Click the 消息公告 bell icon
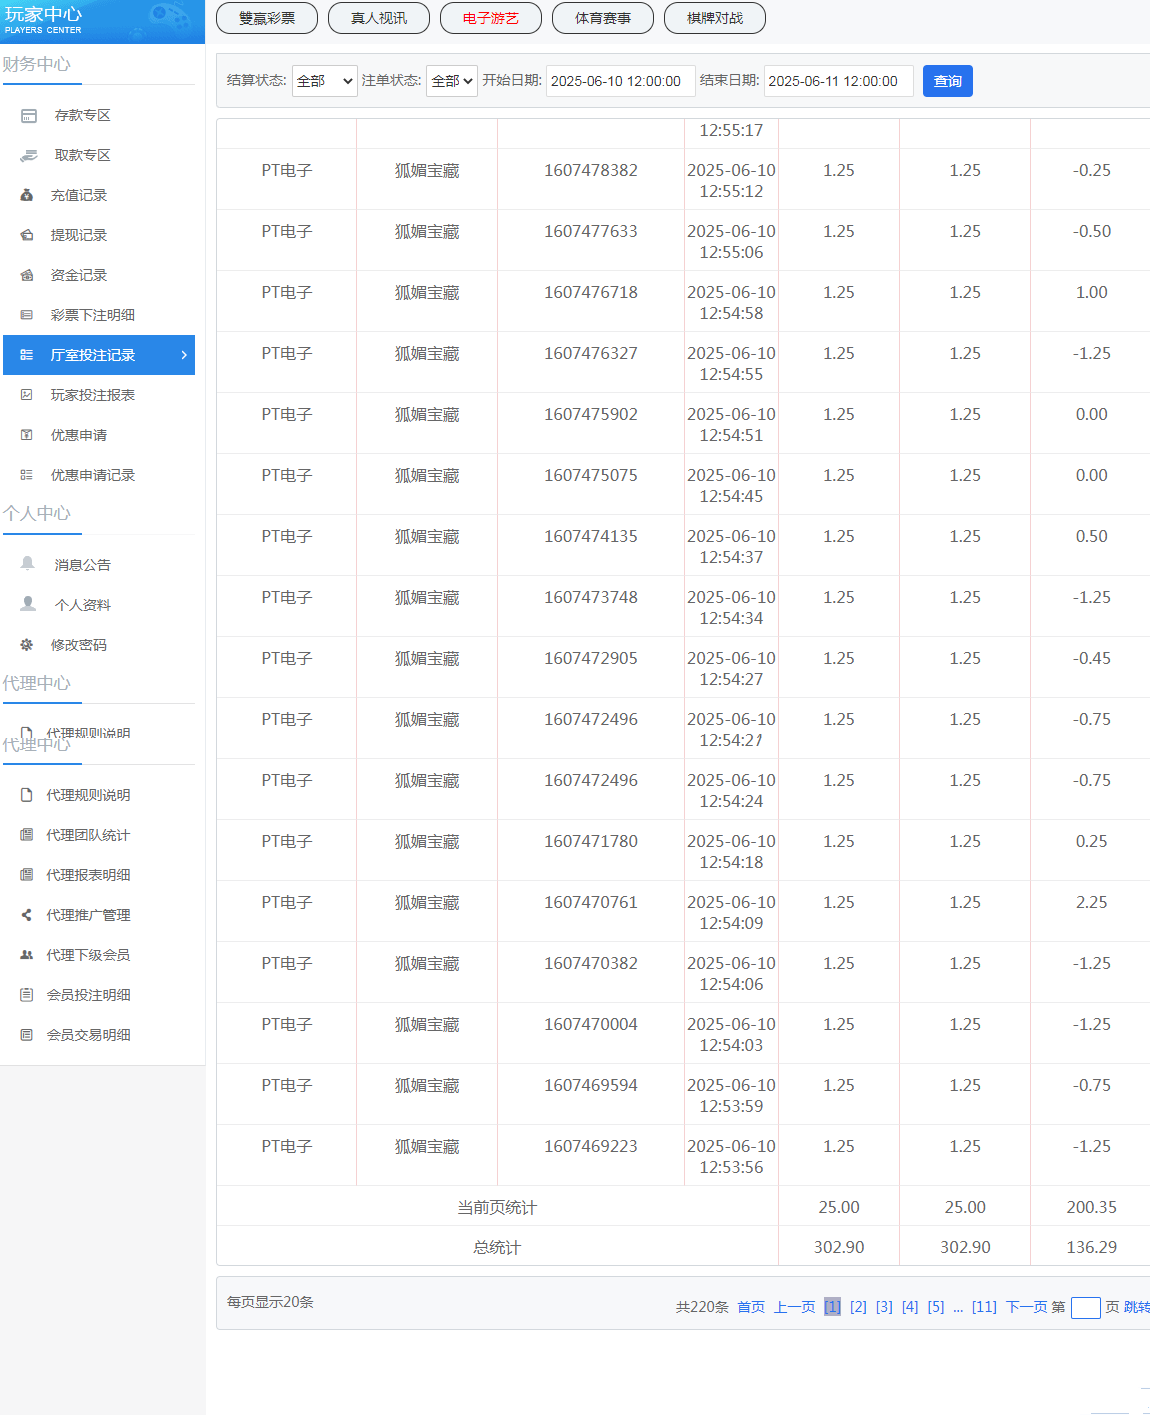1150x1415 pixels. click(x=28, y=564)
